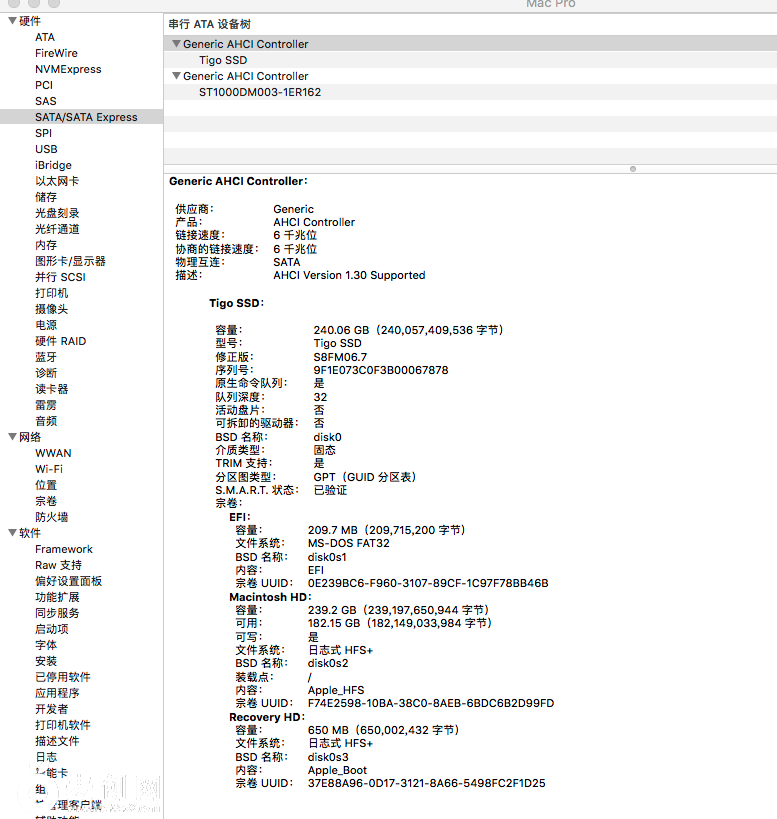Open 蓝牙 hardware information
The width and height of the screenshot is (777, 819).
[x=46, y=357]
